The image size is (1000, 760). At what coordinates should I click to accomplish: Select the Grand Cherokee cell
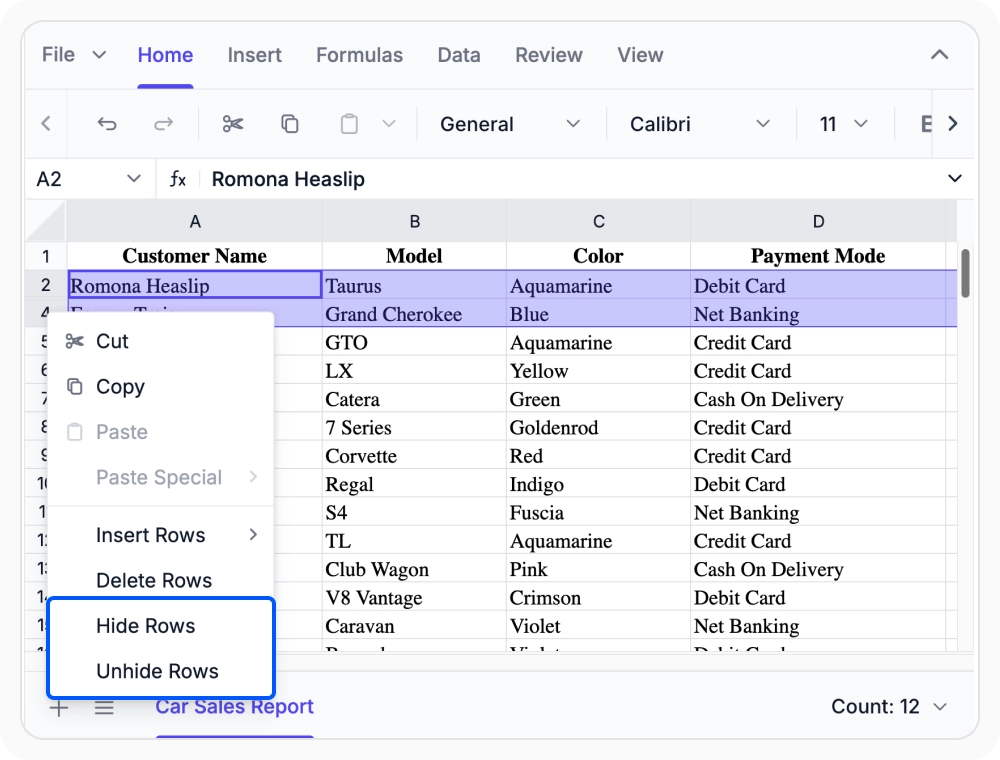pyautogui.click(x=415, y=314)
